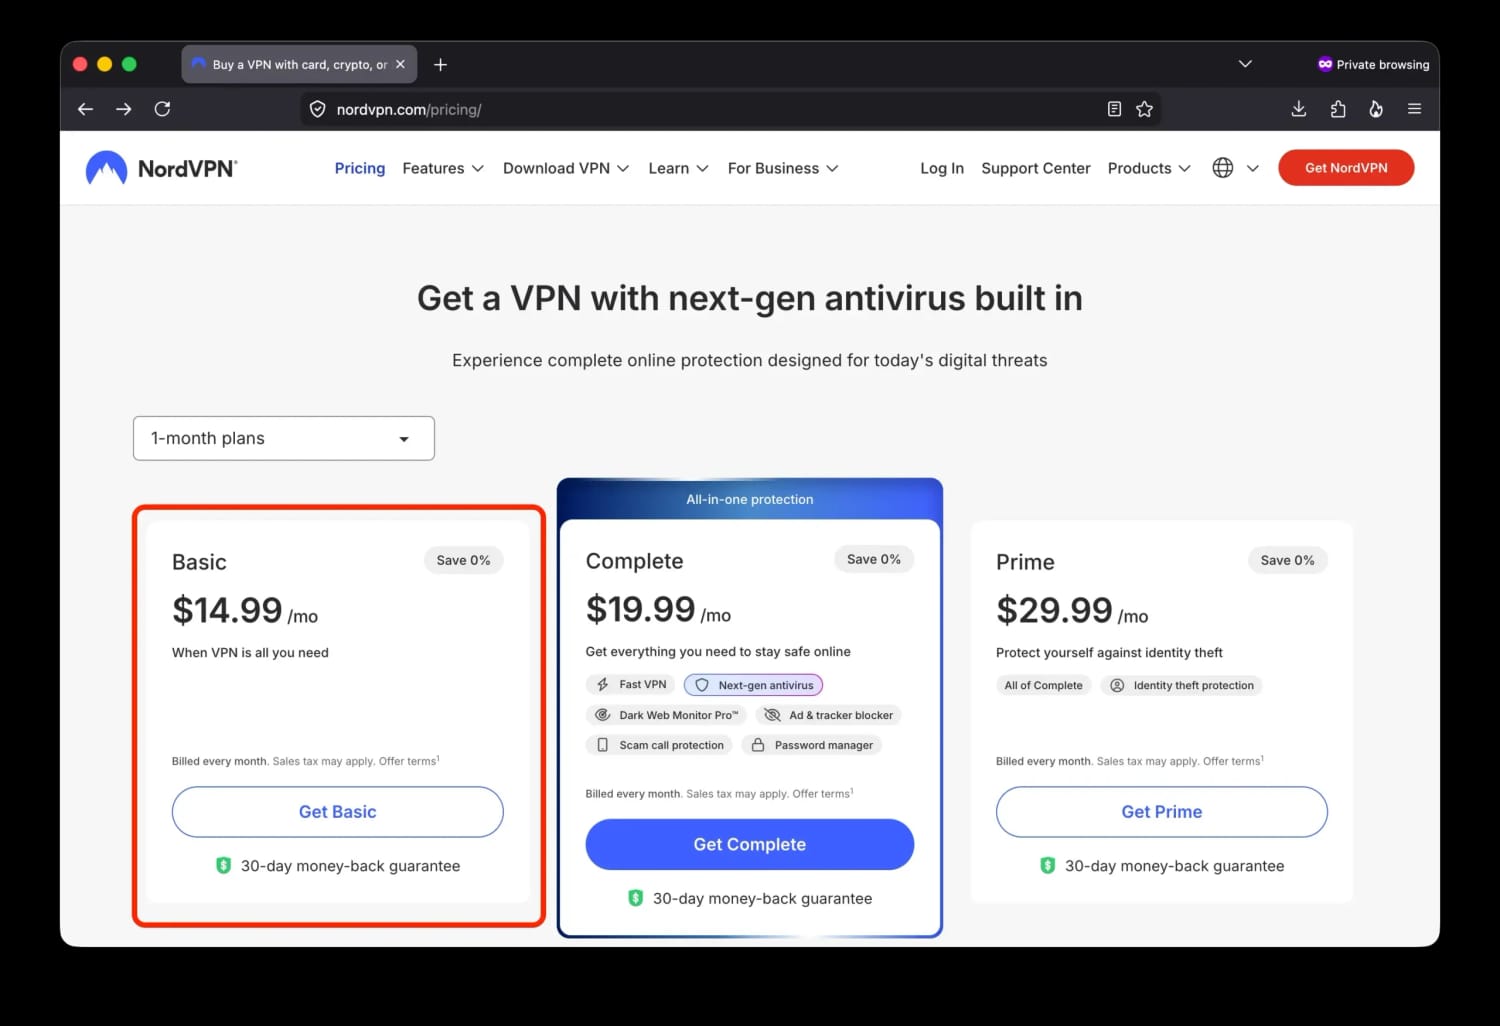Open browser extensions icon
This screenshot has height=1026, width=1500.
[1338, 109]
